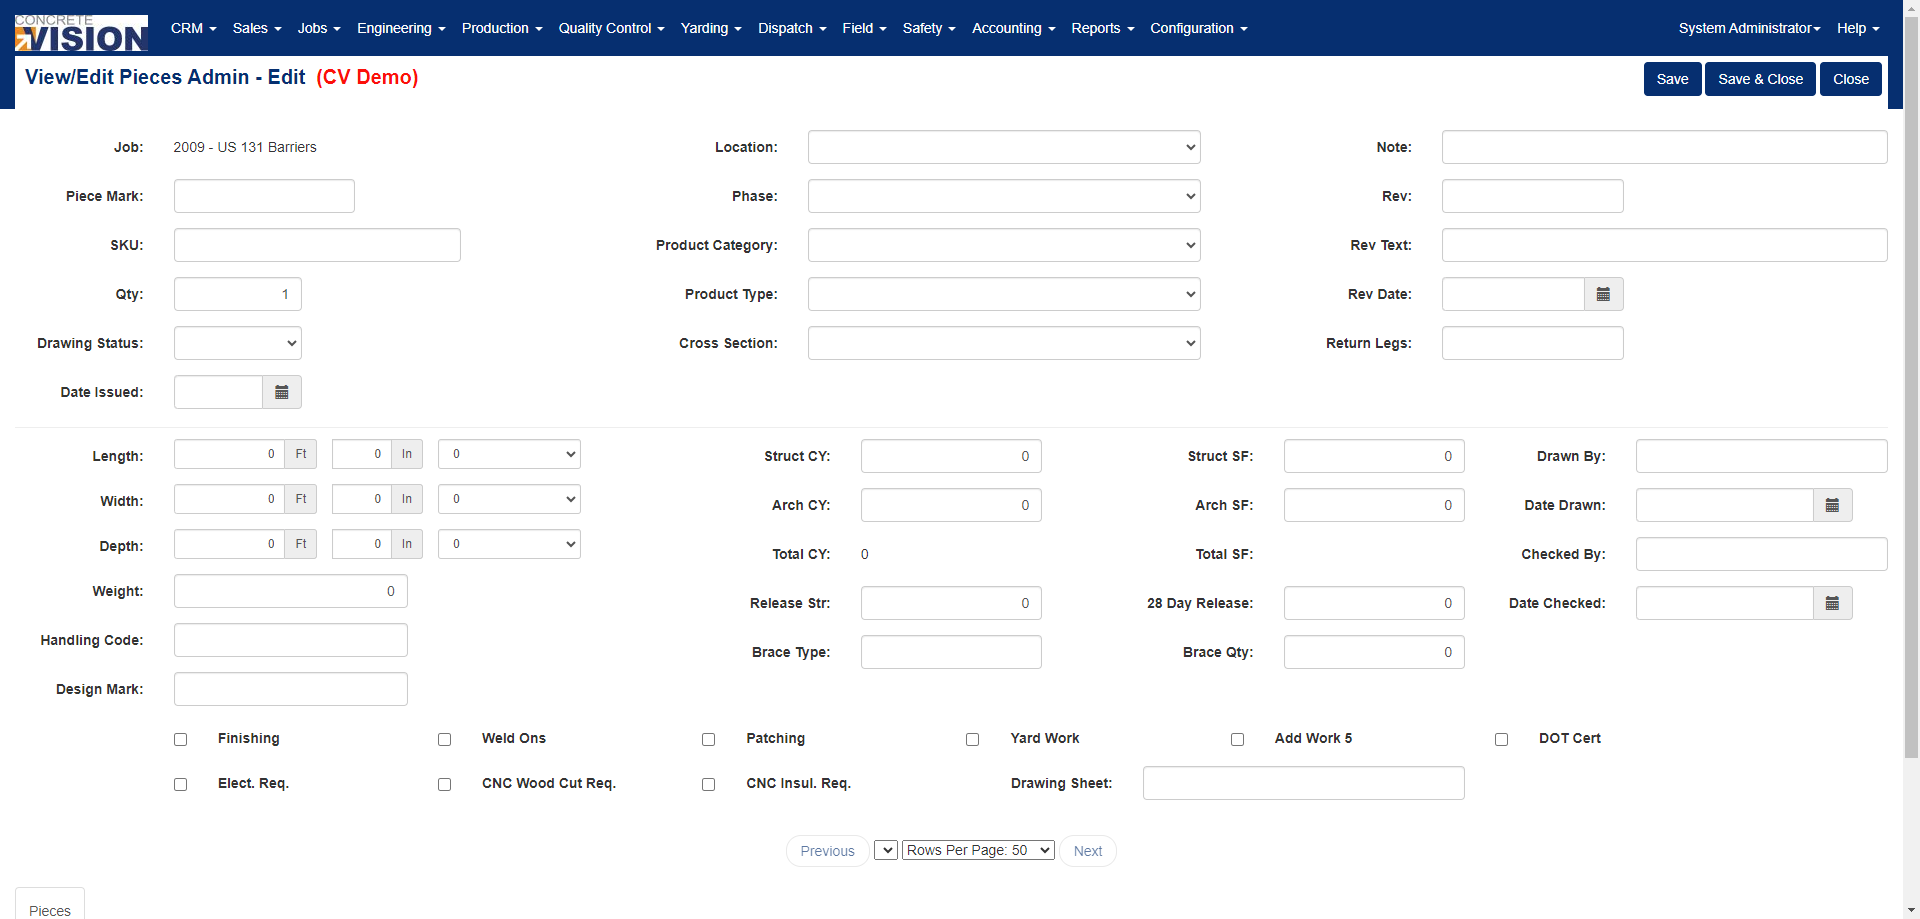This screenshot has width=1920, height=919.
Task: Click the Close button
Action: click(x=1851, y=79)
